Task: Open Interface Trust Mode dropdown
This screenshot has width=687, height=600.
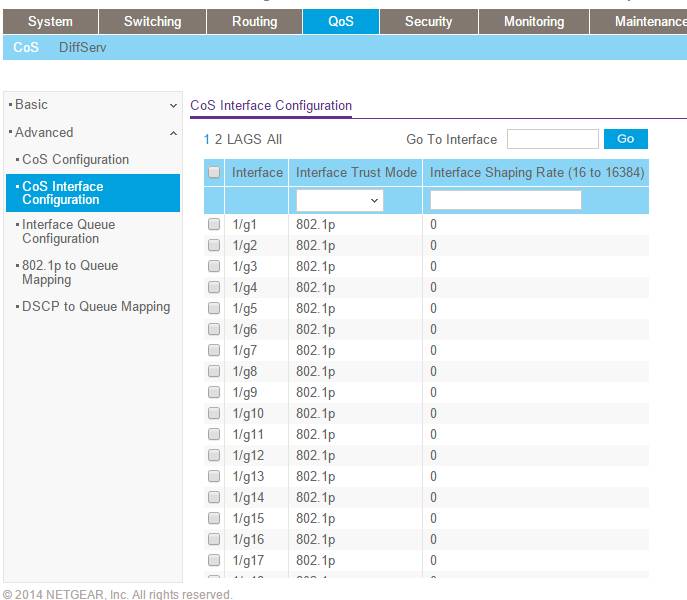Action: [340, 200]
